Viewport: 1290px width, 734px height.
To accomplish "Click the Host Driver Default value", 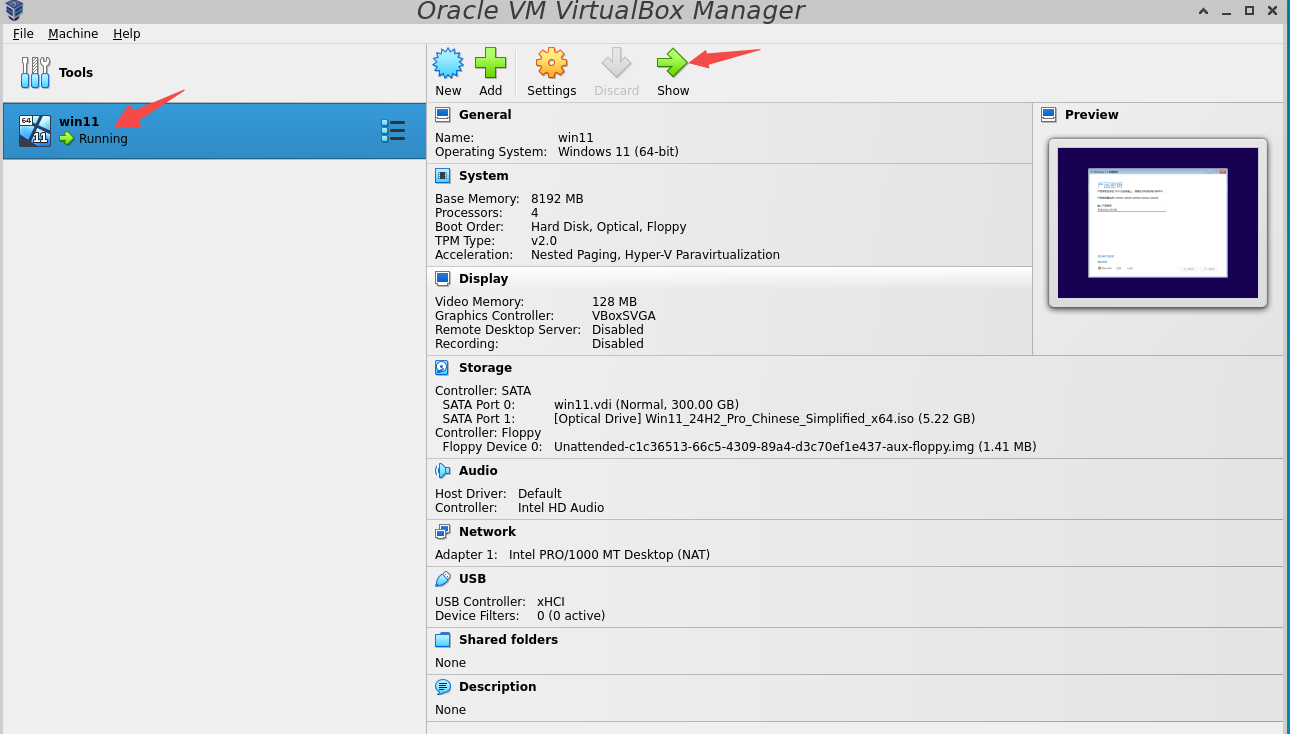I will pos(540,494).
